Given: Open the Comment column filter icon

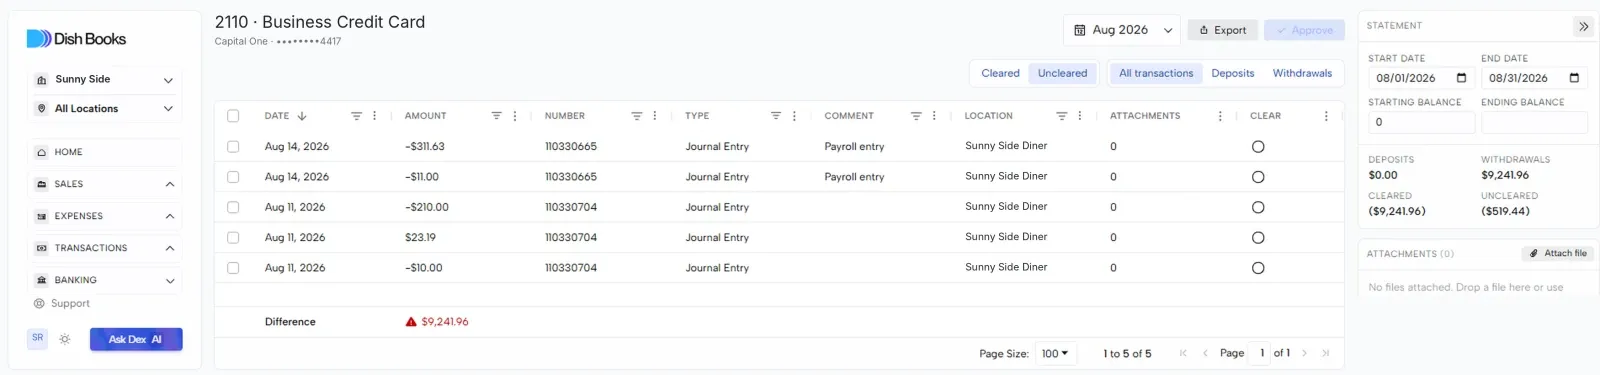Looking at the screenshot, I should 916,116.
